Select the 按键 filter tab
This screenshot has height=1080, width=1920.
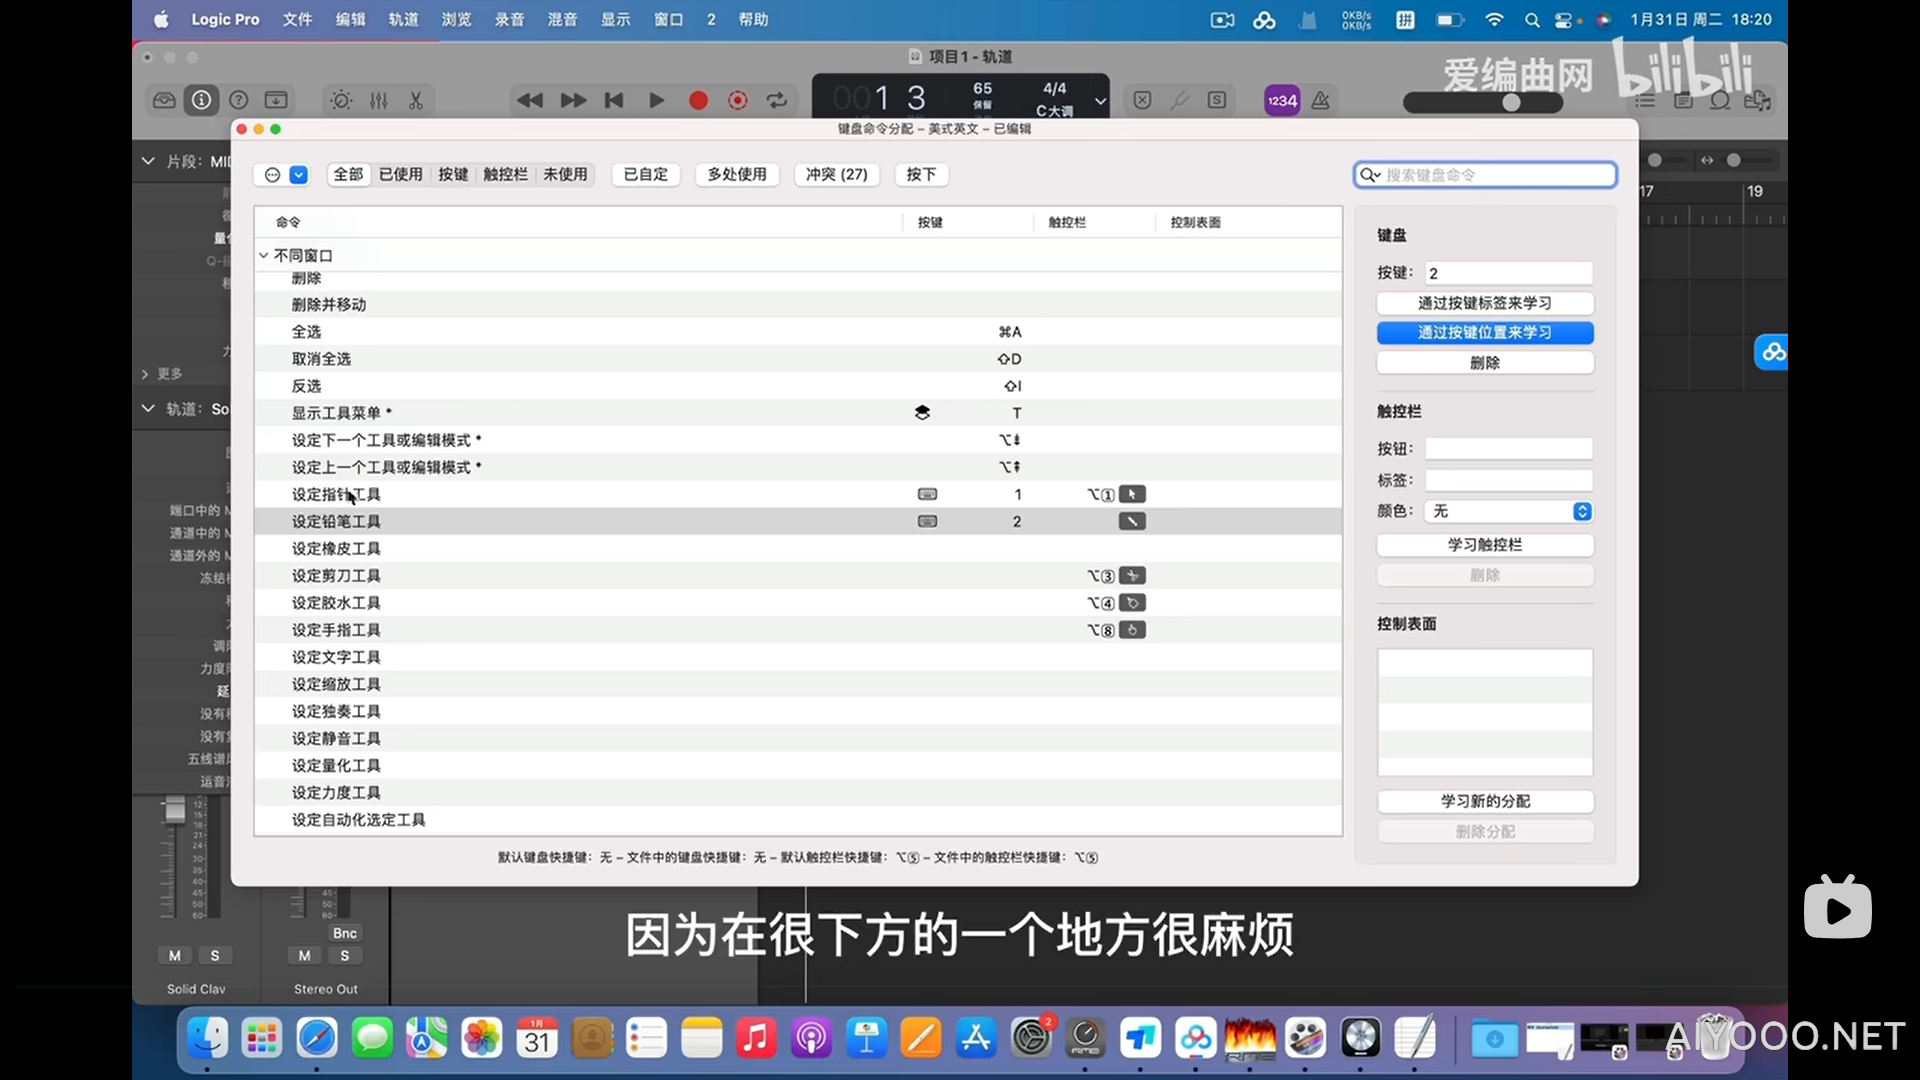[x=453, y=175]
